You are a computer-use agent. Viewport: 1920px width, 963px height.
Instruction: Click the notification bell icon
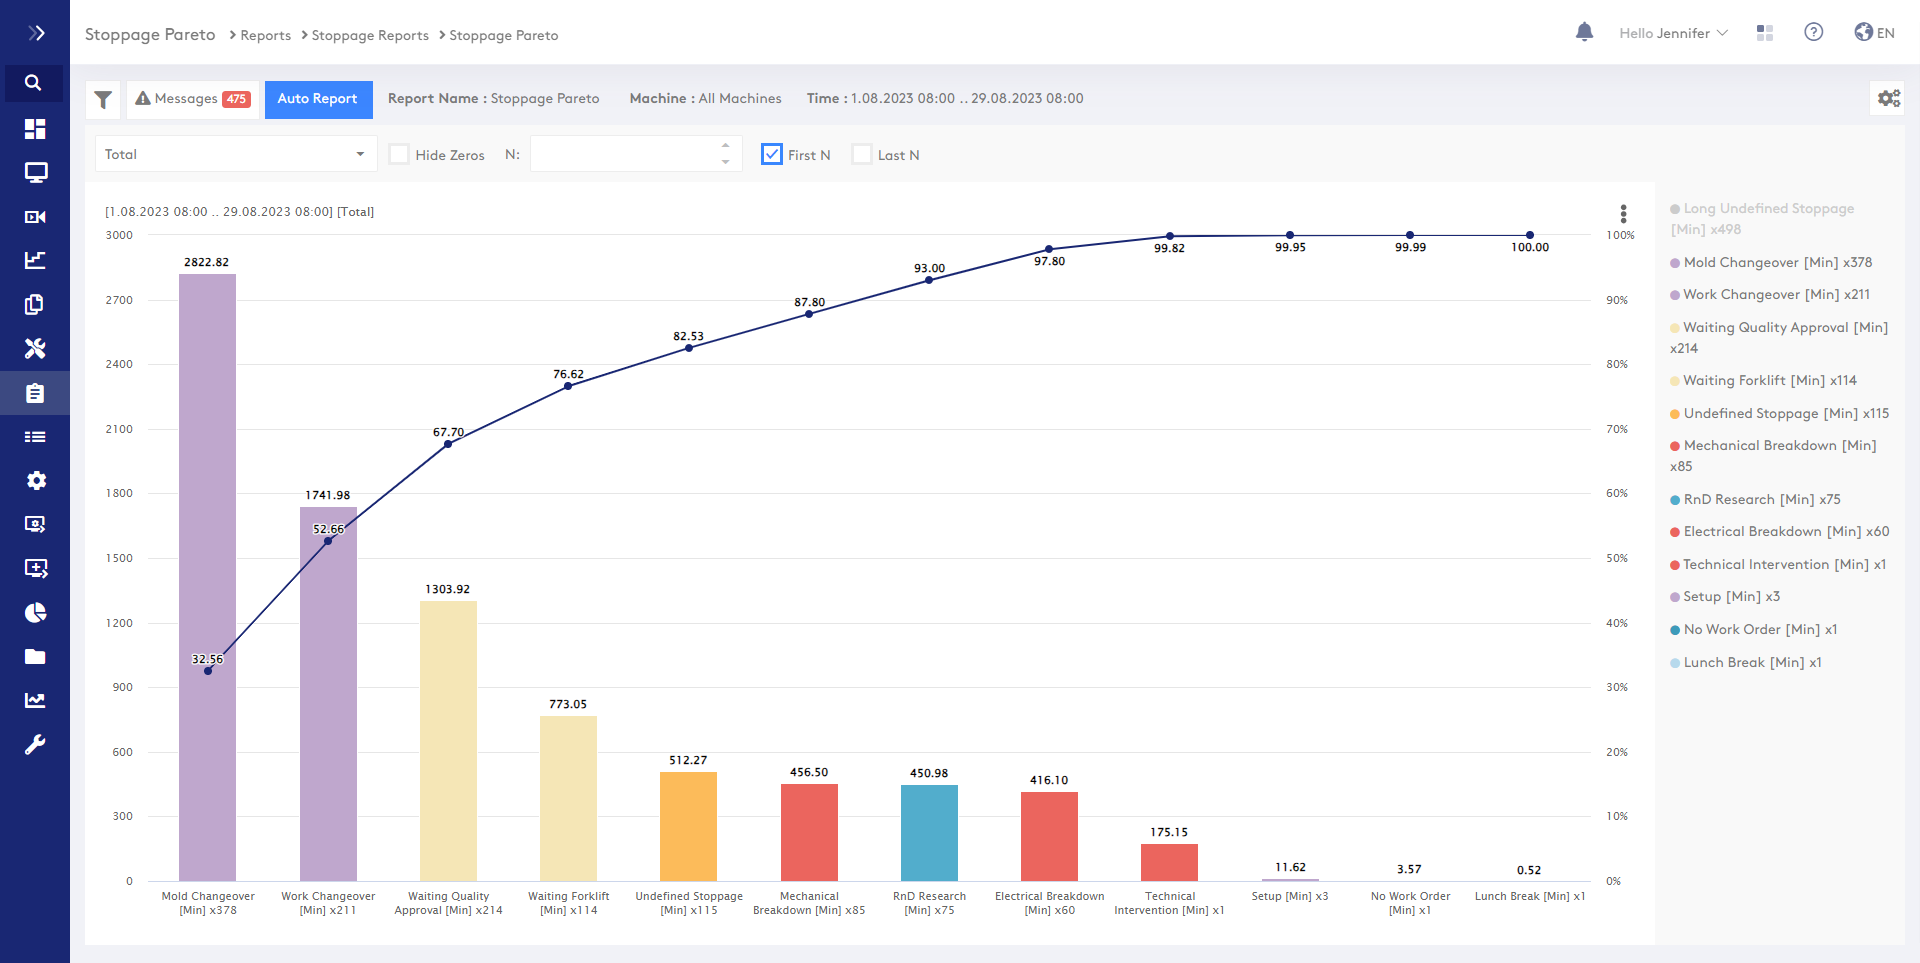click(x=1584, y=33)
